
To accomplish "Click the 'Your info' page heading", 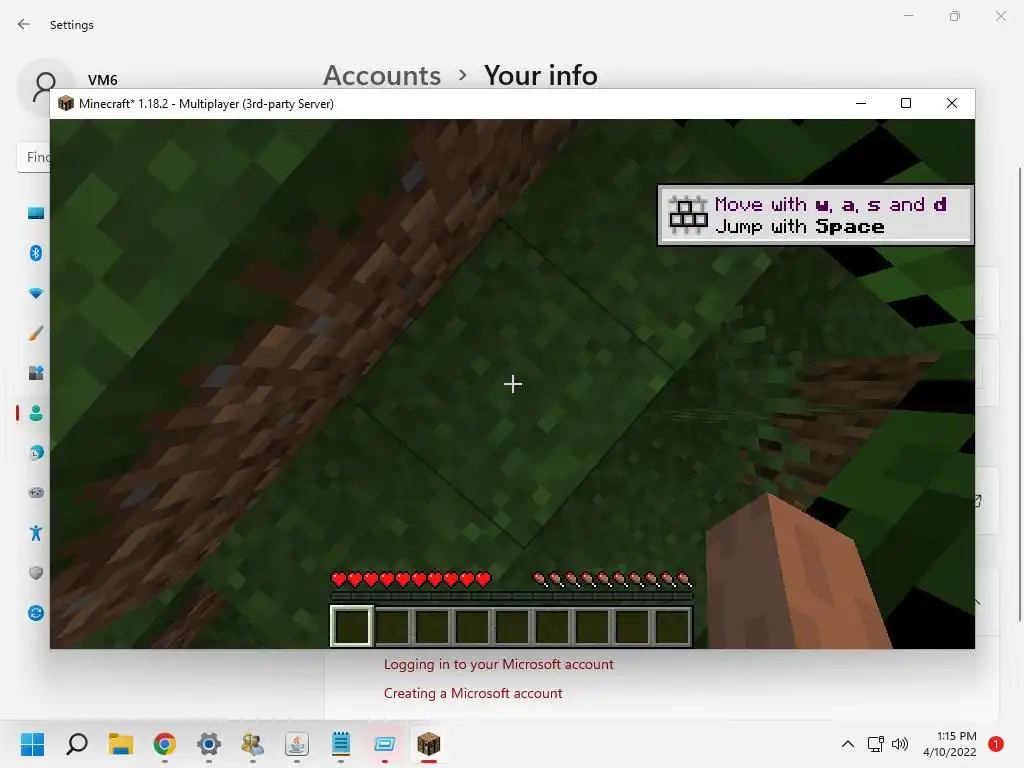I will pos(541,76).
